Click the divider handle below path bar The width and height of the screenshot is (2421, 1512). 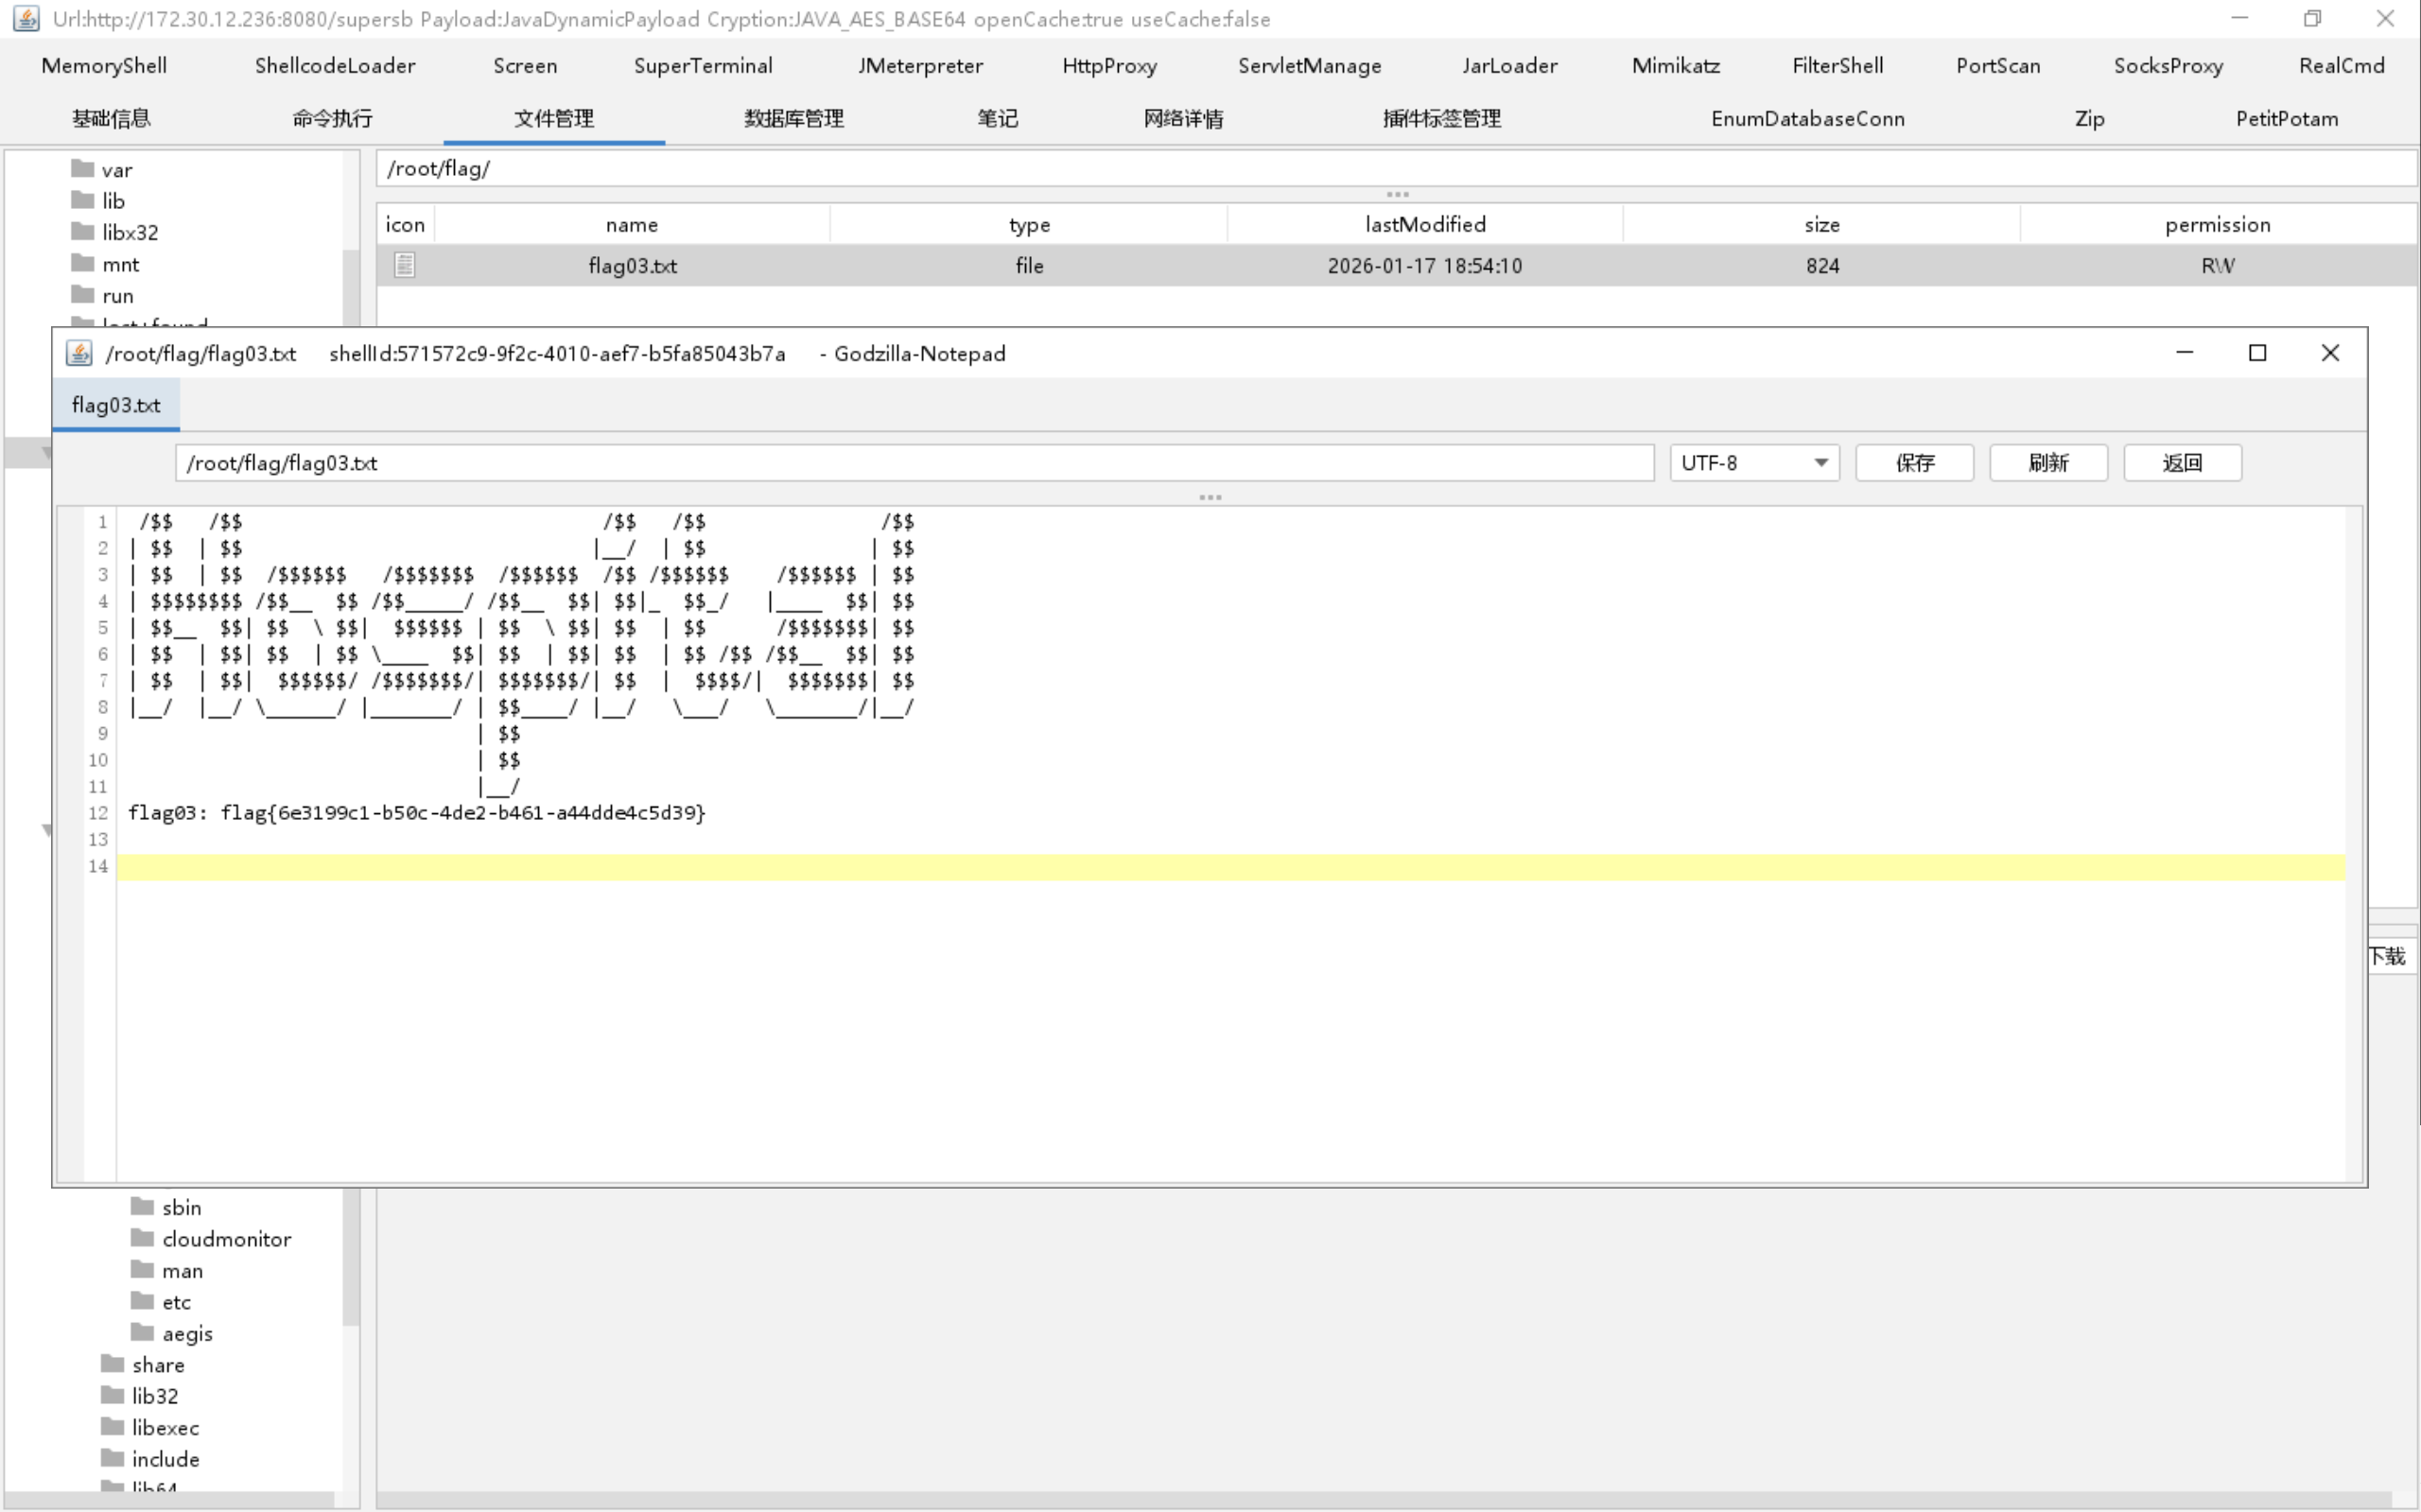[x=1397, y=194]
